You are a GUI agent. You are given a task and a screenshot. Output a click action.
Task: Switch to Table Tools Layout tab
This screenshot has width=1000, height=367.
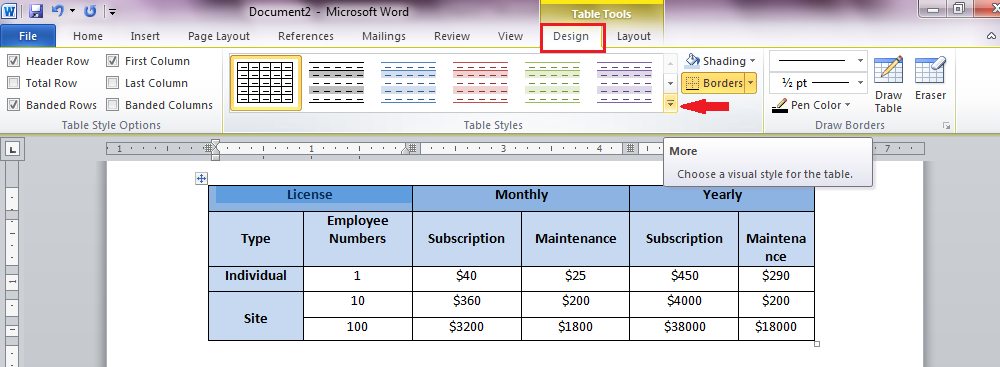point(633,36)
